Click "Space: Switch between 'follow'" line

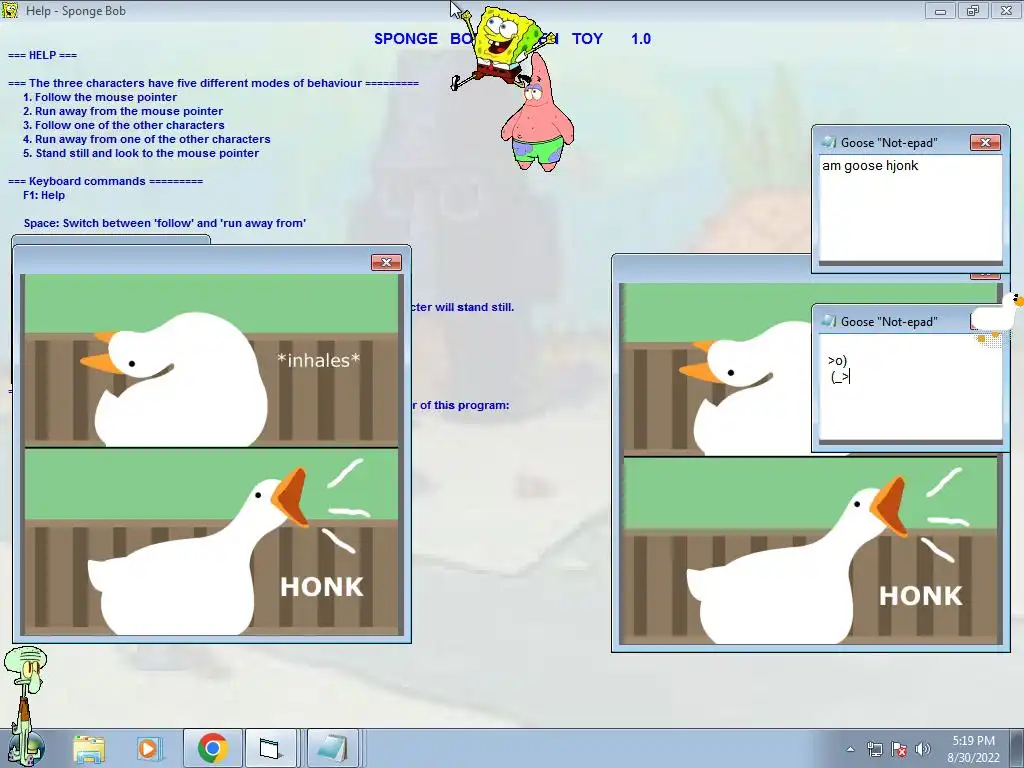(x=165, y=223)
